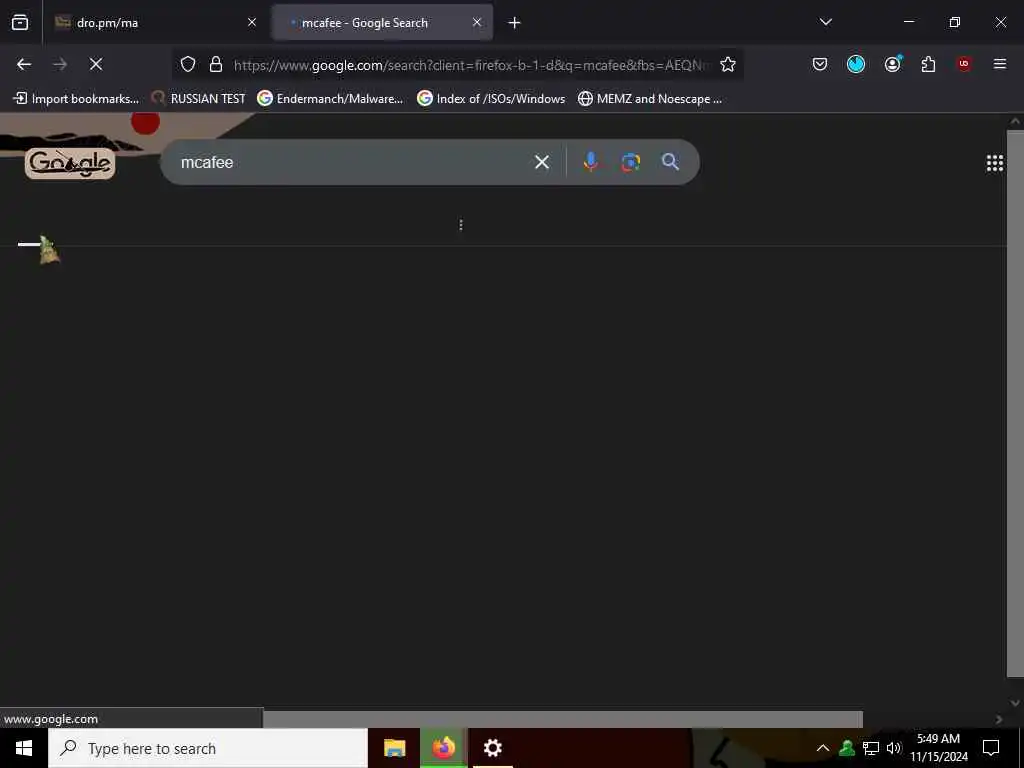This screenshot has height=768, width=1024.
Task: Close the mcafee - Google Search tab
Action: tap(477, 22)
